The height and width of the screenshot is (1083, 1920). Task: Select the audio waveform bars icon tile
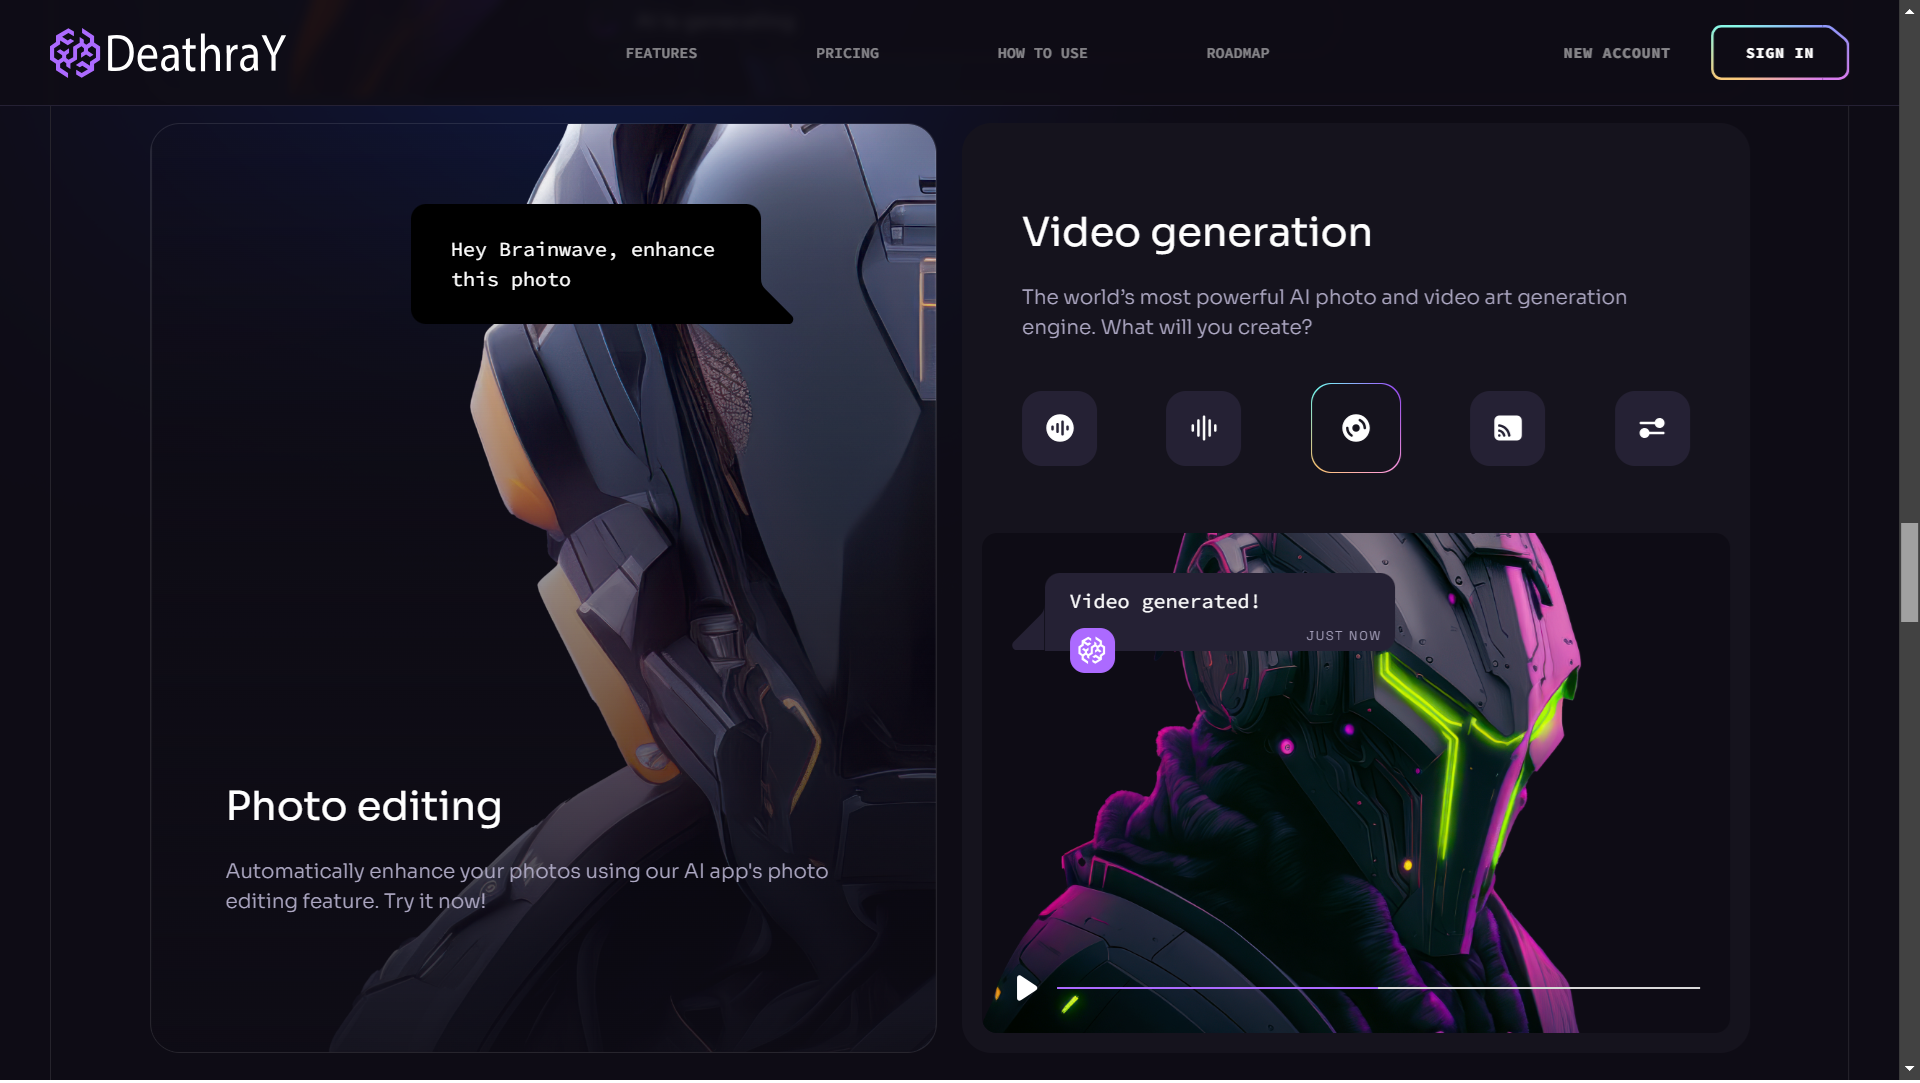click(1203, 428)
